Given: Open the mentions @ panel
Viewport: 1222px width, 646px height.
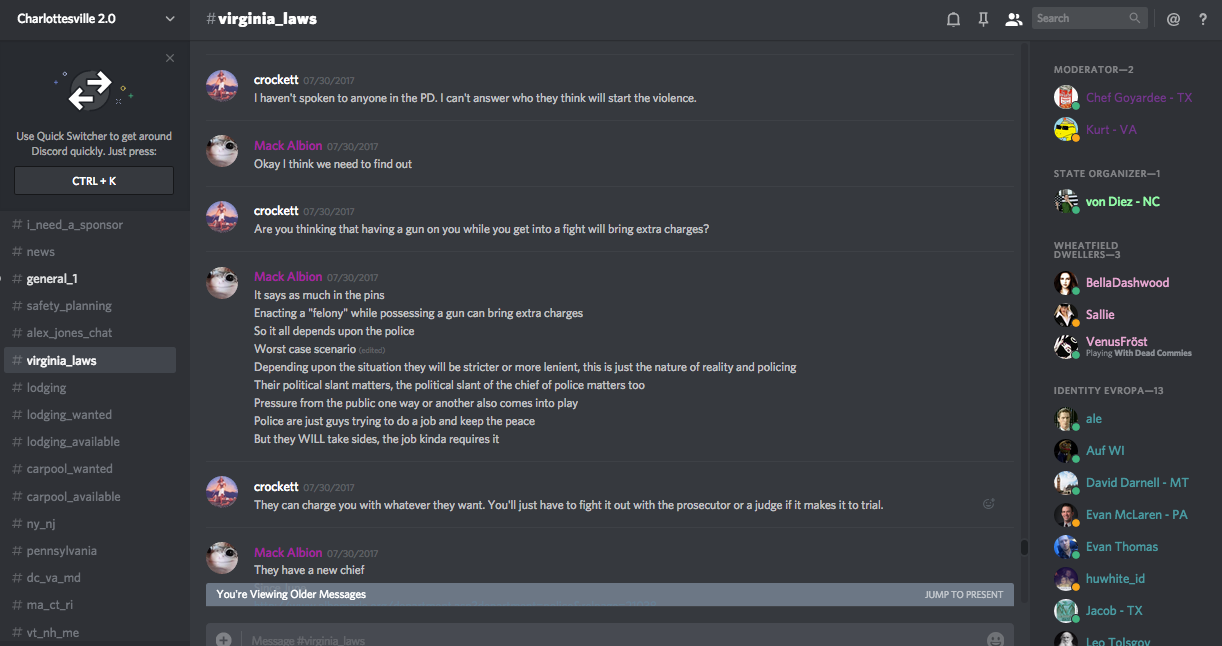Looking at the screenshot, I should 1173,19.
